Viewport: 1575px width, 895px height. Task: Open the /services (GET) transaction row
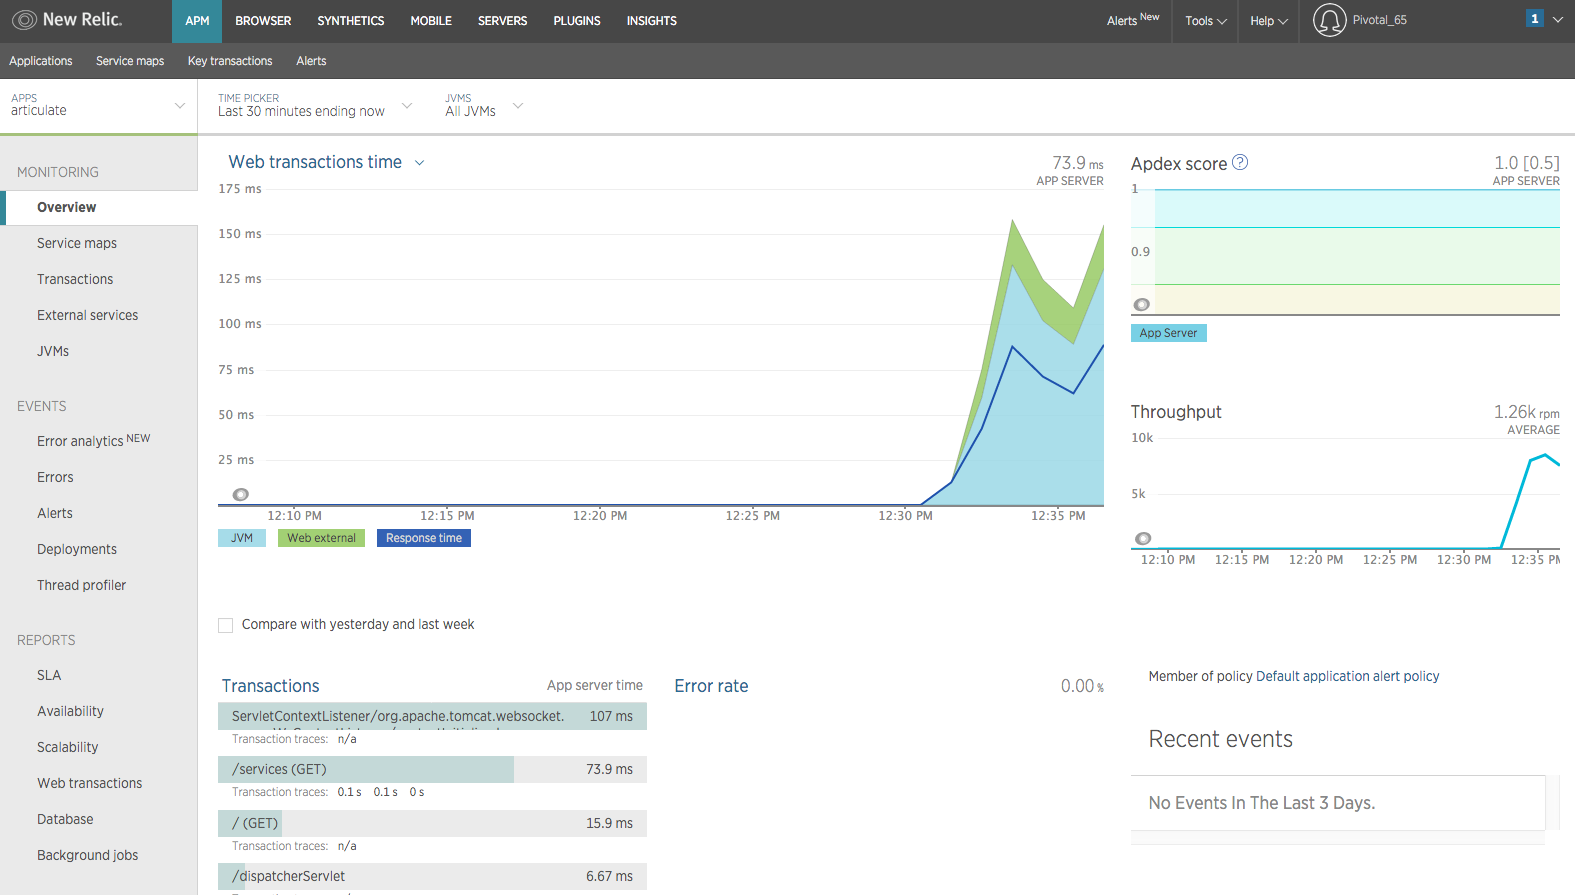tap(432, 769)
